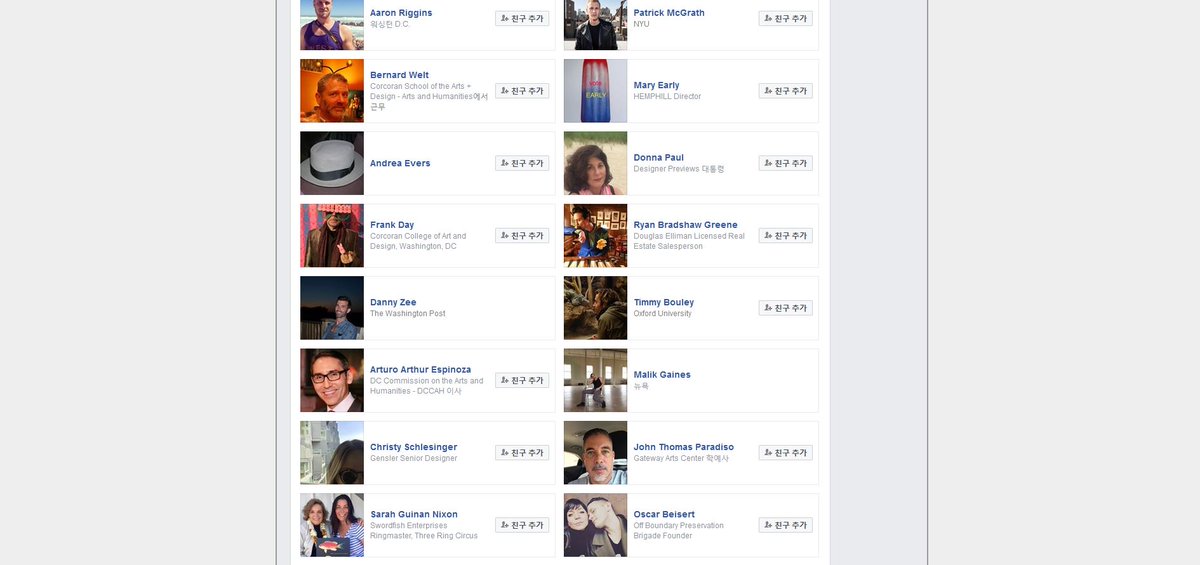The image size is (1200, 565).
Task: Add Mary Early as friend
Action: (785, 91)
